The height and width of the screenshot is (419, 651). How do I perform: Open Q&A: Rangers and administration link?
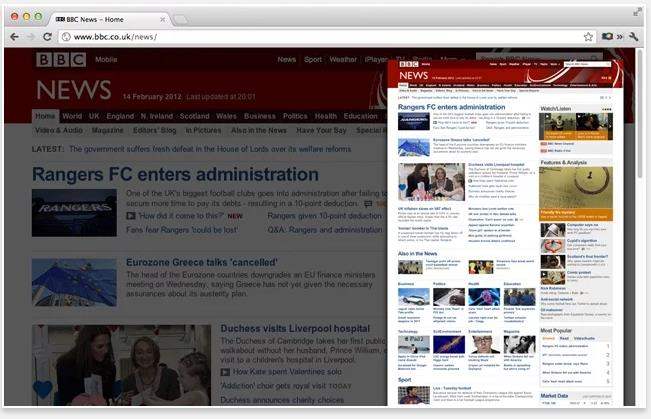[x=325, y=230]
